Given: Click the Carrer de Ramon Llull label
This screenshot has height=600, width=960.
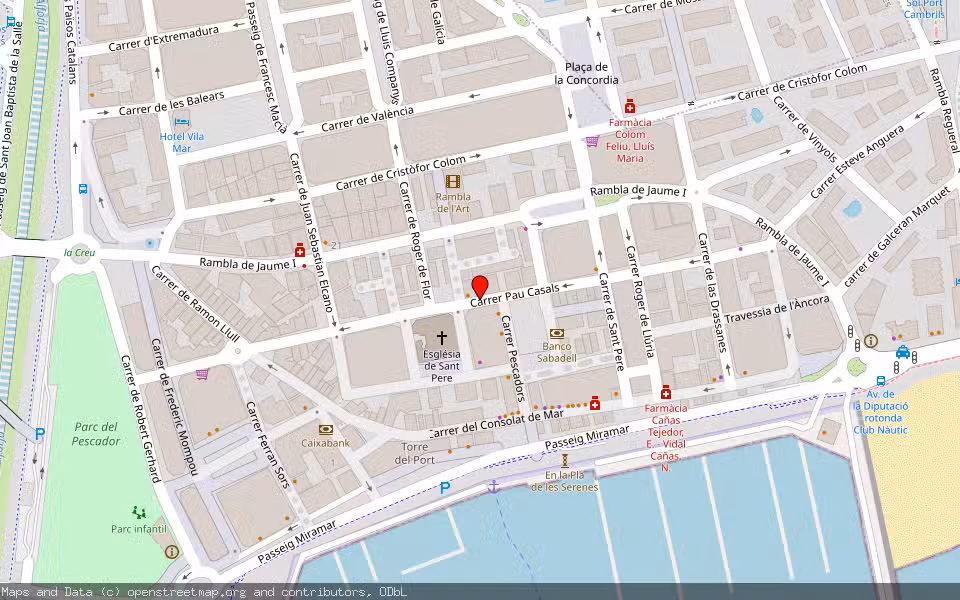Looking at the screenshot, I should (x=195, y=303).
